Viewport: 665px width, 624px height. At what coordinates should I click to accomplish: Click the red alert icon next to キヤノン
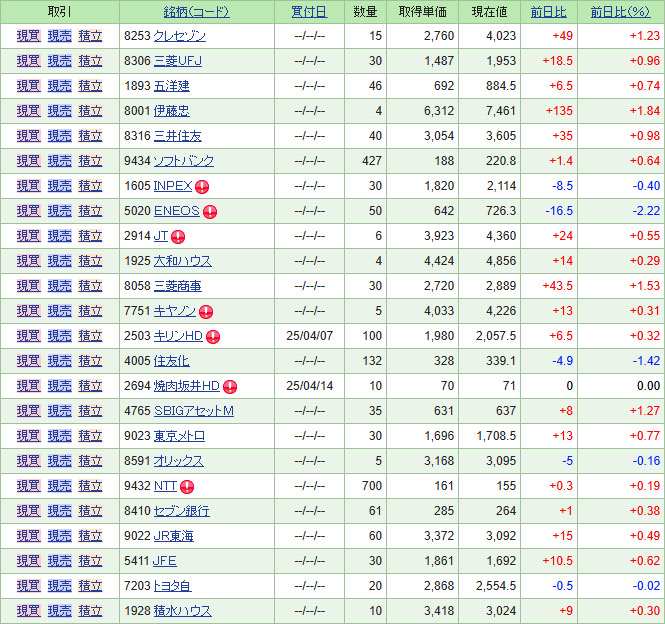point(205,311)
